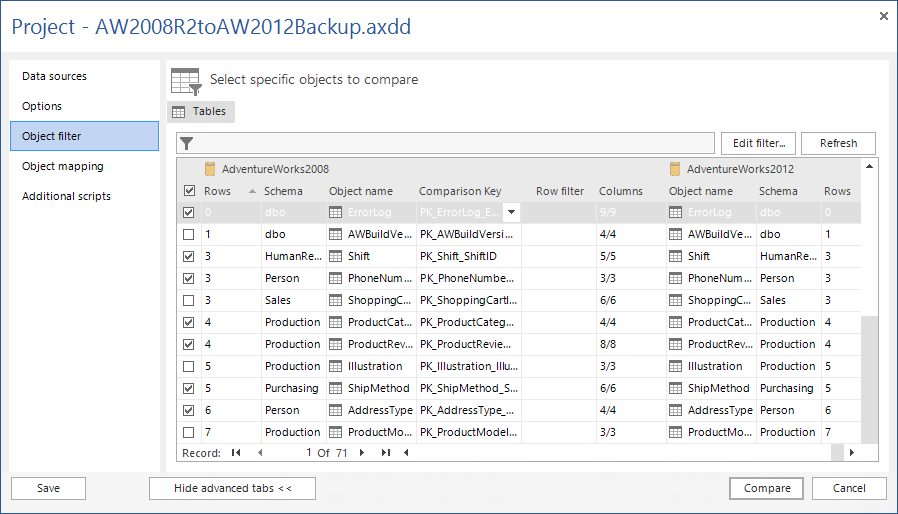
Task: Check the ShoppingCartItem row checkbox
Action: [188, 300]
